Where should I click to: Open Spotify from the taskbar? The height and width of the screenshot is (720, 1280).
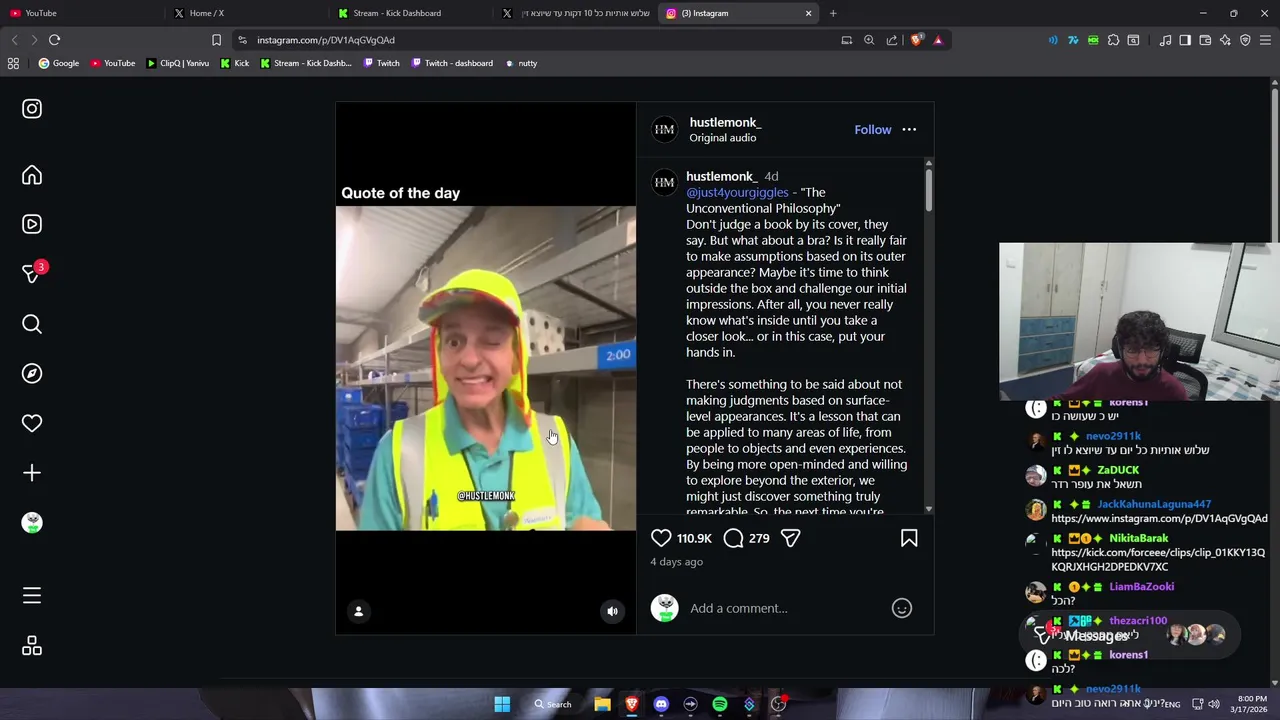click(x=720, y=704)
